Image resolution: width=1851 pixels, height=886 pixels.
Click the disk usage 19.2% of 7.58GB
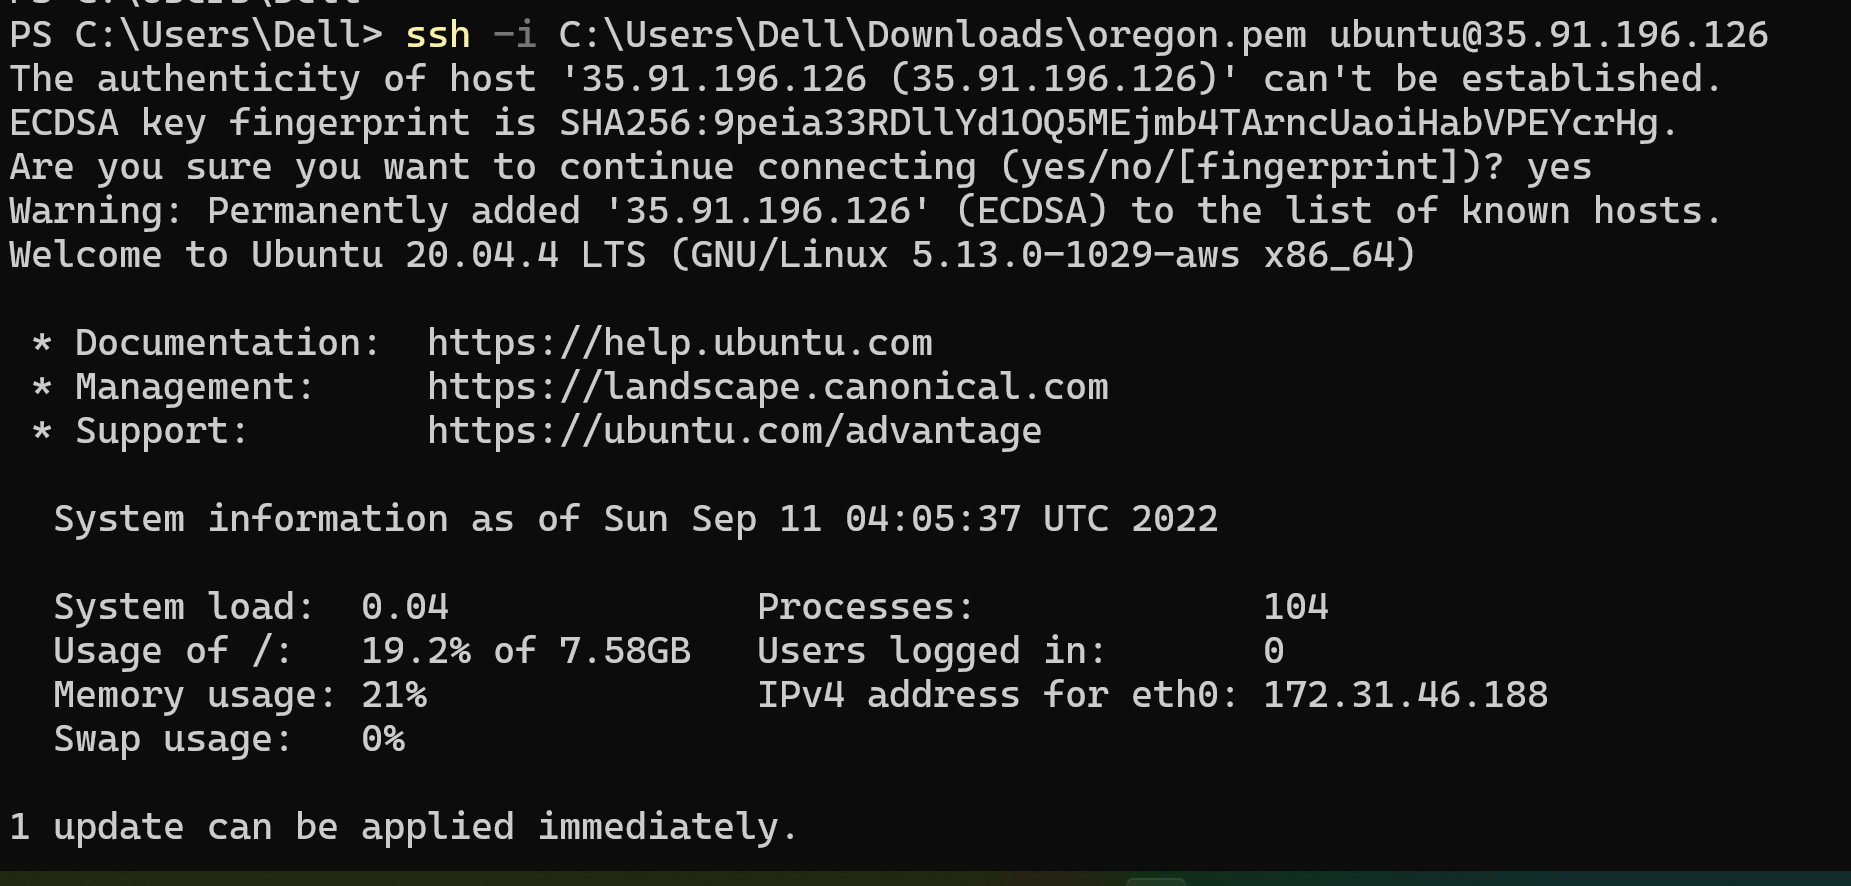coord(526,651)
